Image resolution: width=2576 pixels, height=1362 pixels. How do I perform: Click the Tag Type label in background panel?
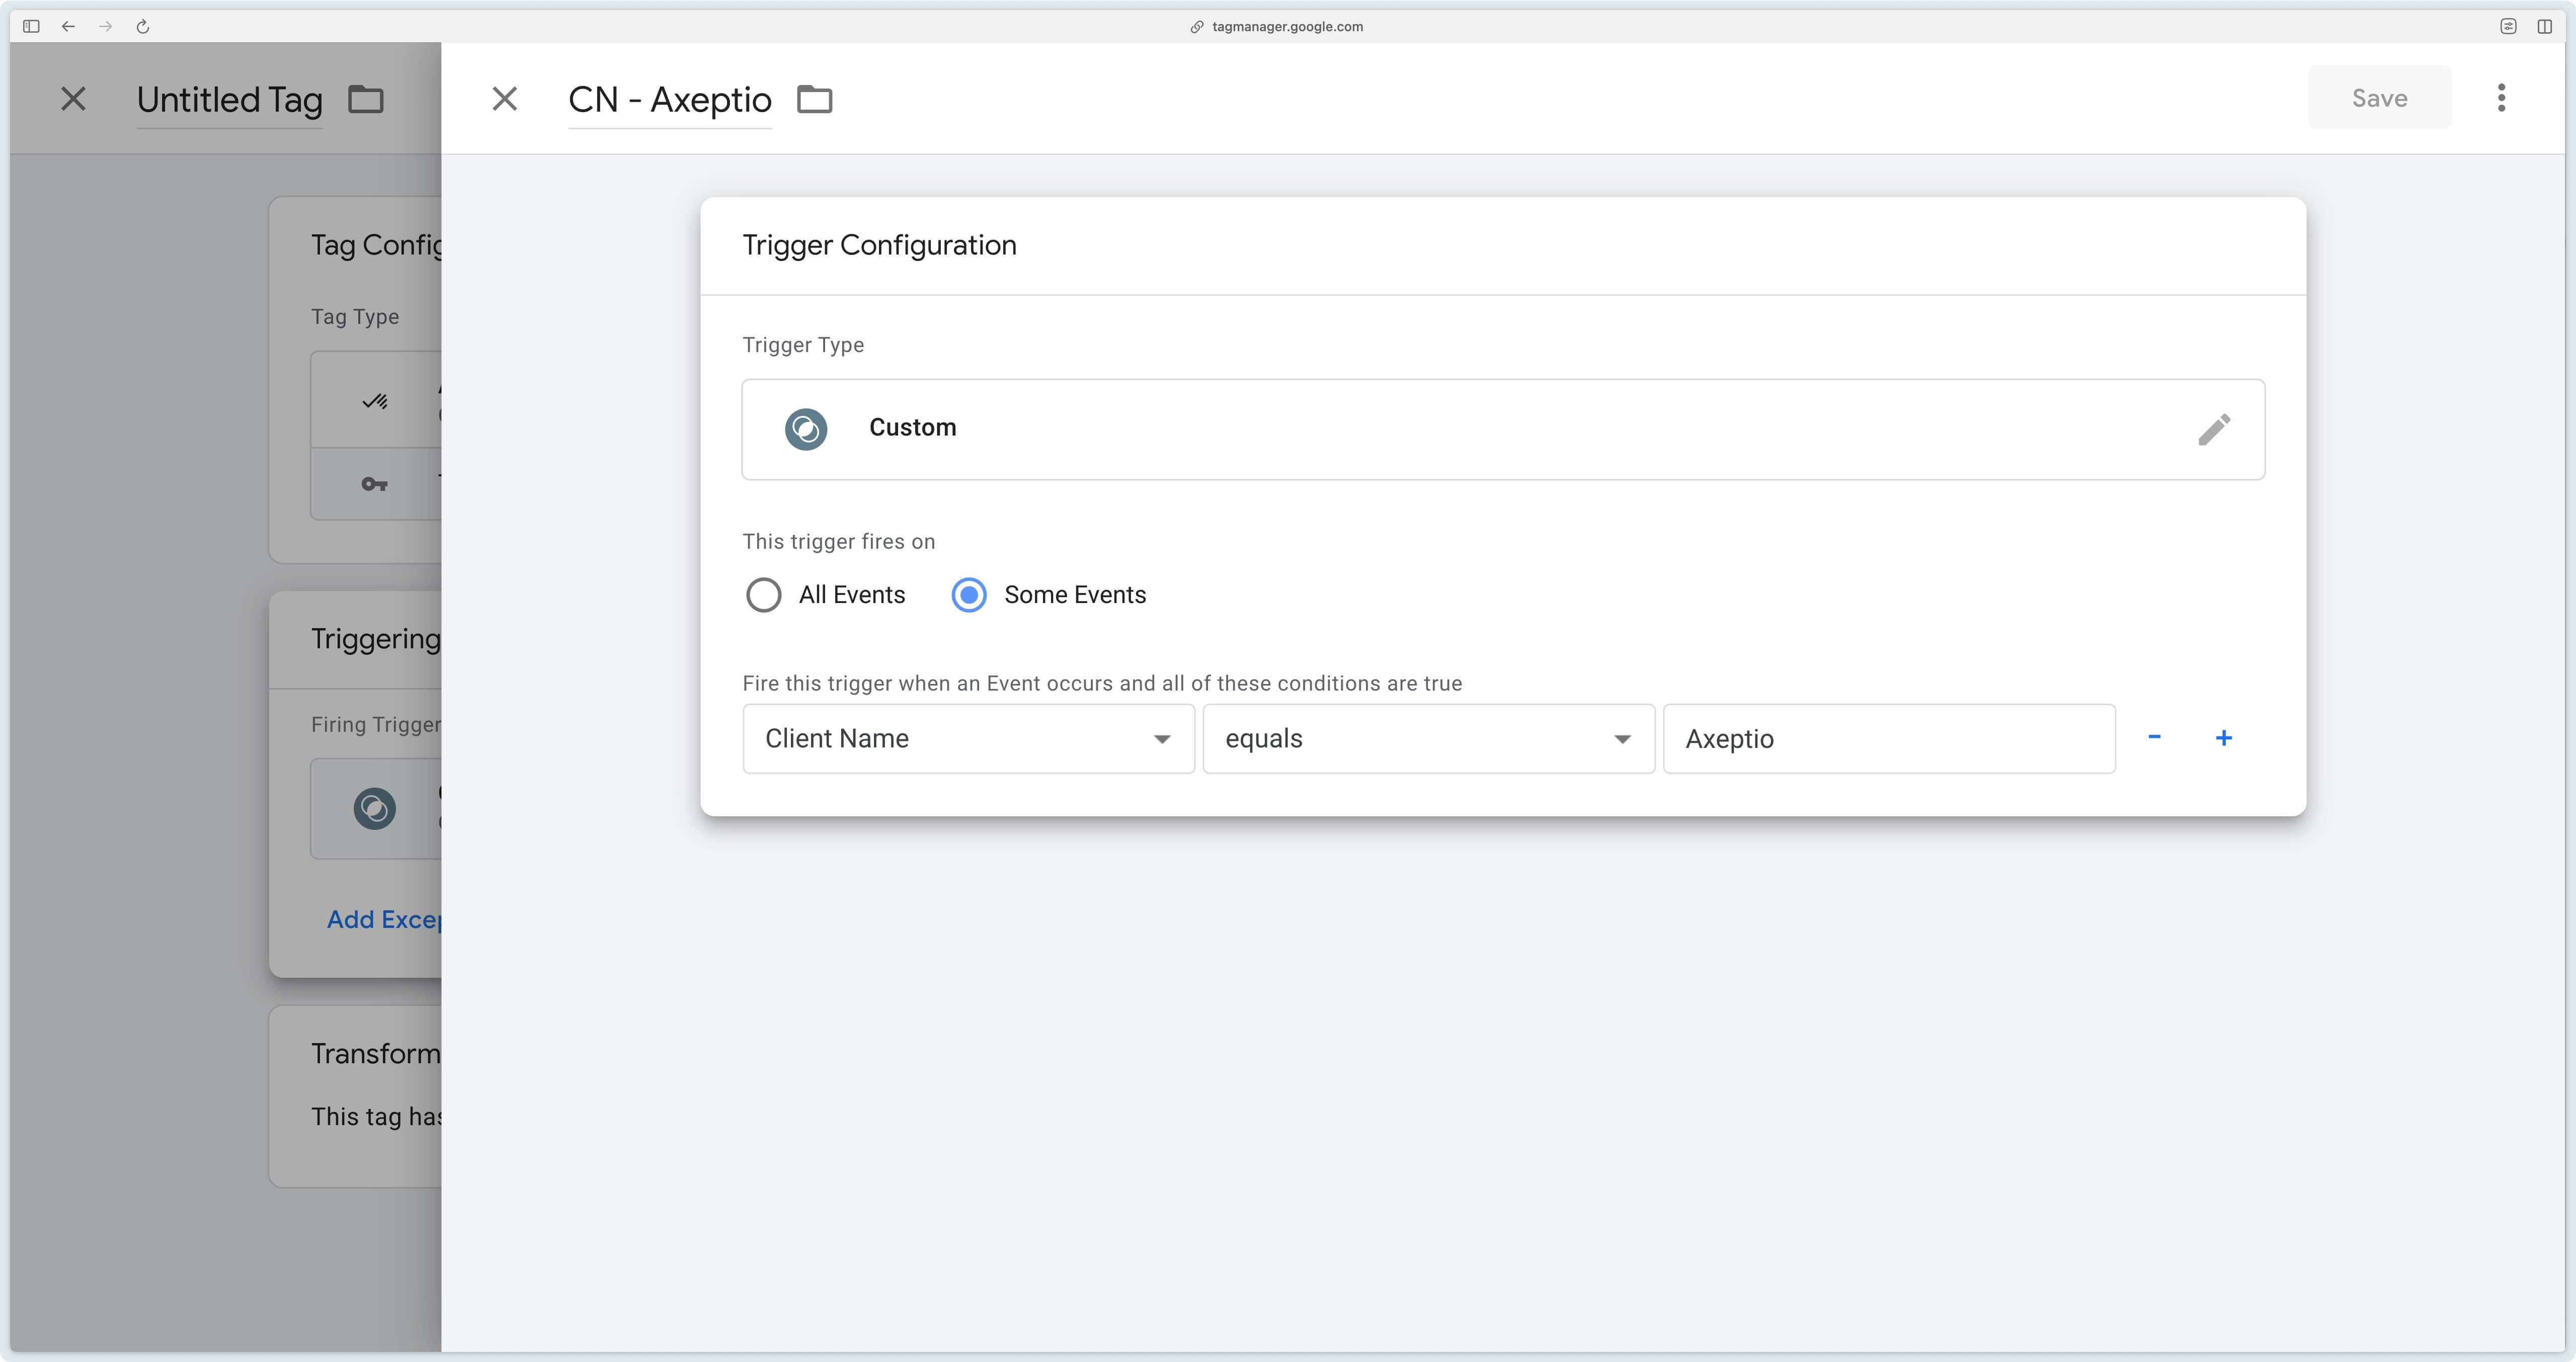click(354, 317)
